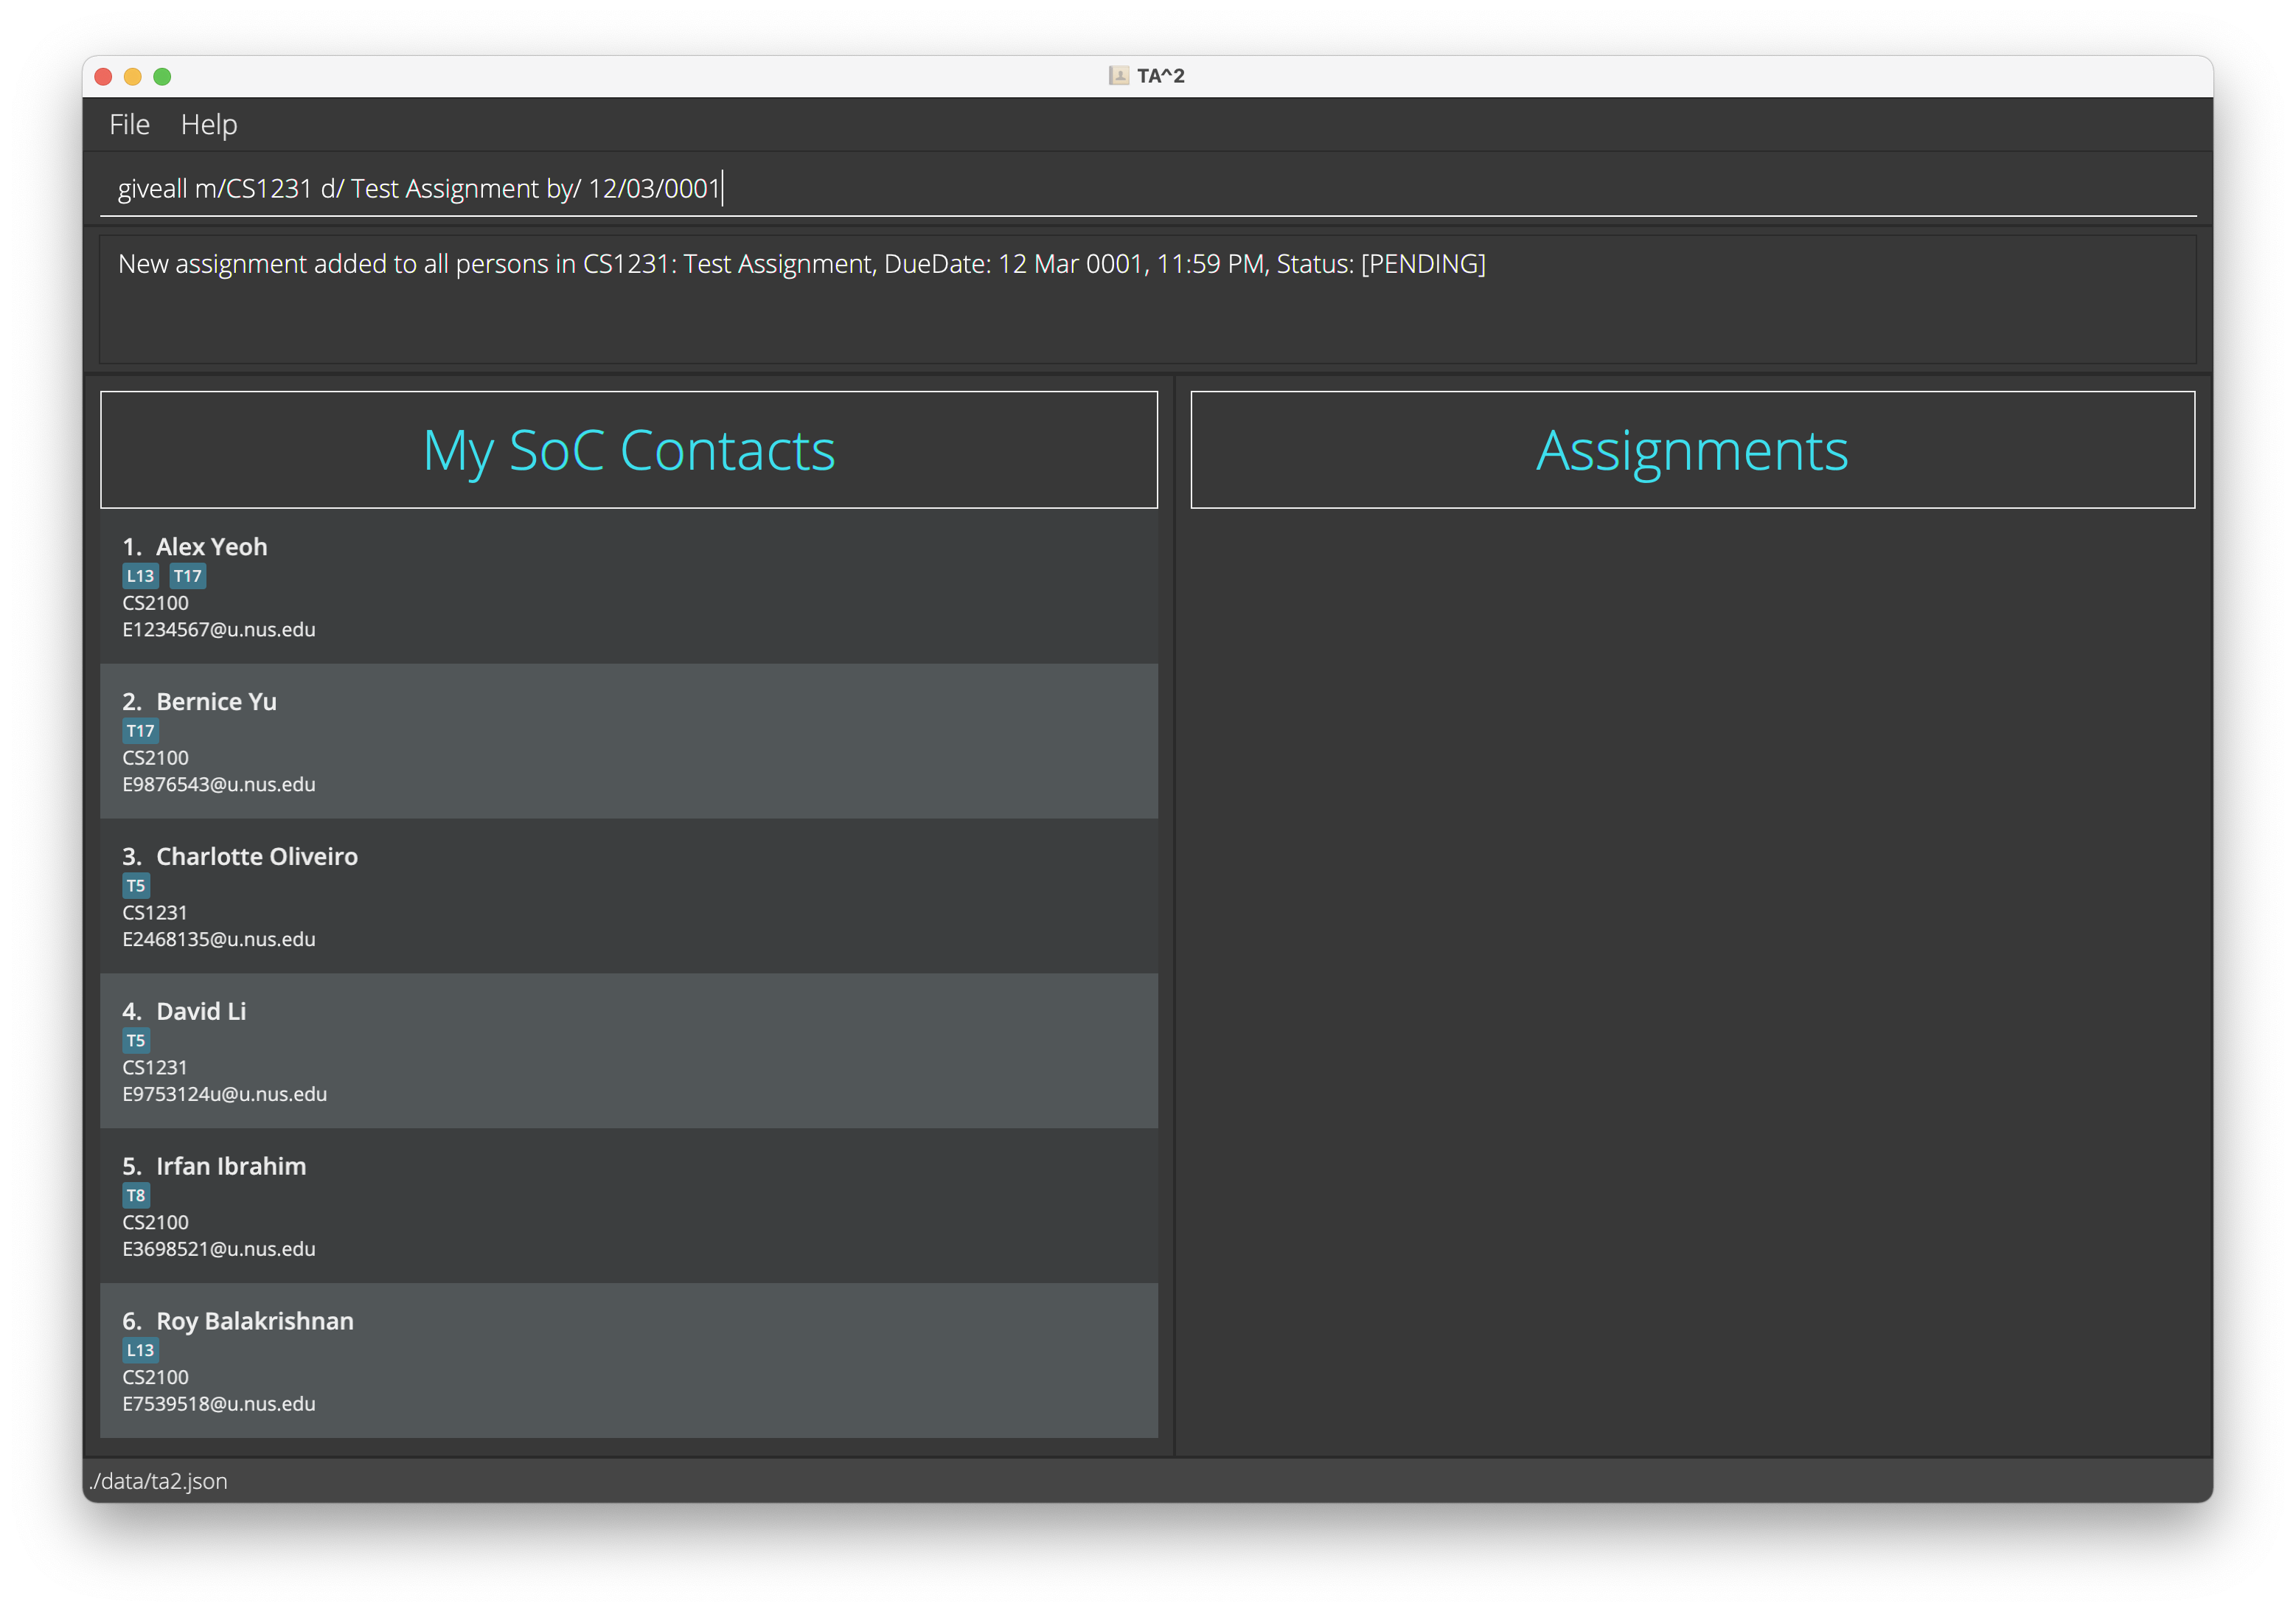Click T8 tag on Irfan Ibrahim
The height and width of the screenshot is (1612, 2296).
[136, 1195]
